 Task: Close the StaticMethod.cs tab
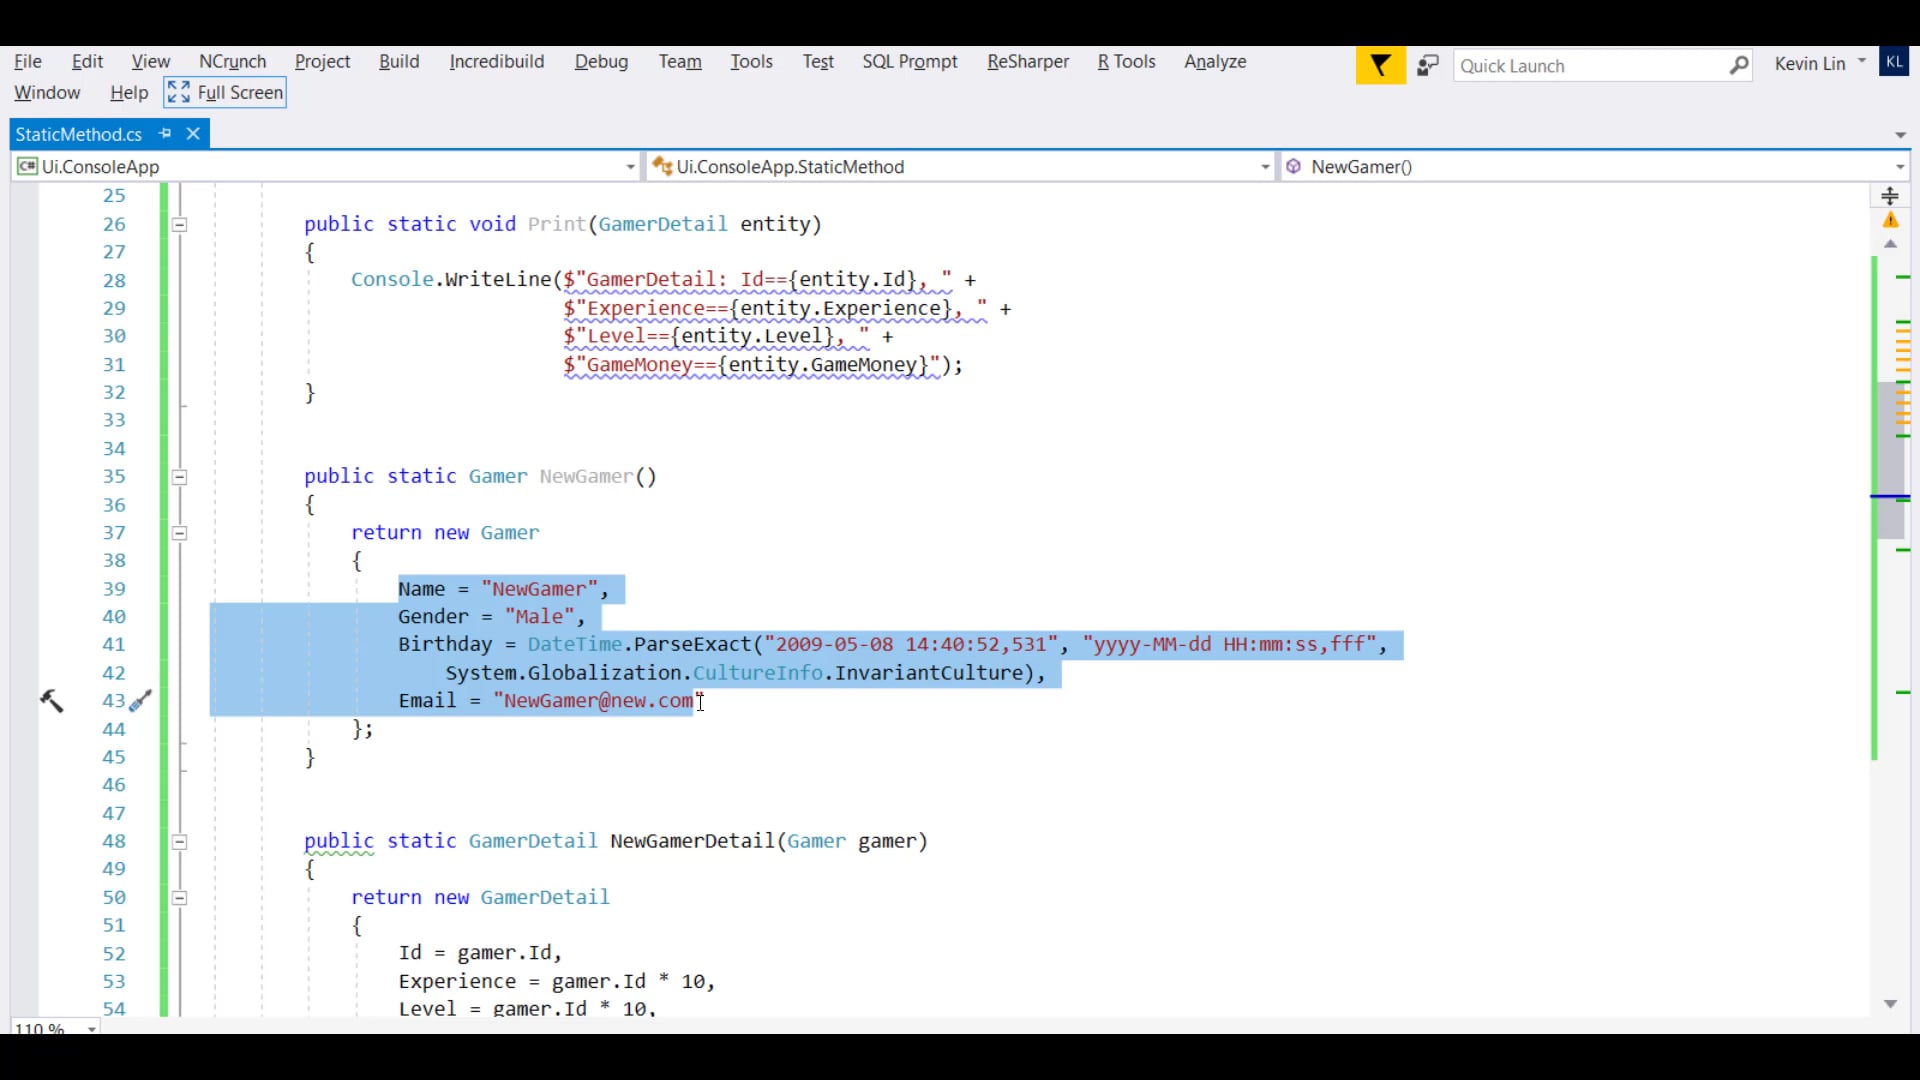click(x=194, y=133)
